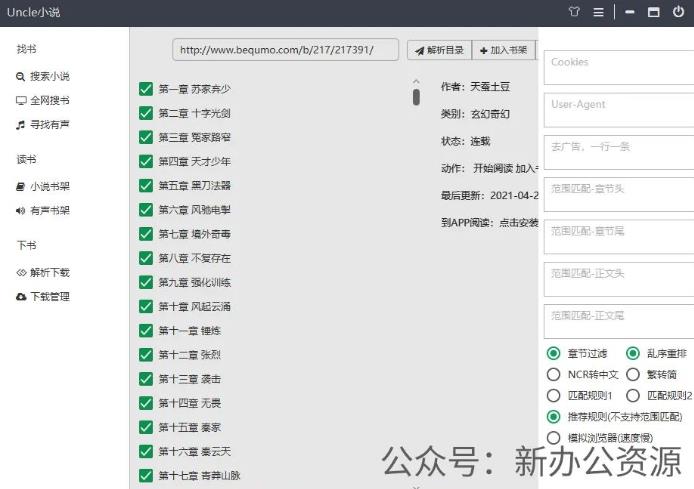Click the cloud icon beside 下载管理
The width and height of the screenshot is (694, 489).
tap(21, 296)
